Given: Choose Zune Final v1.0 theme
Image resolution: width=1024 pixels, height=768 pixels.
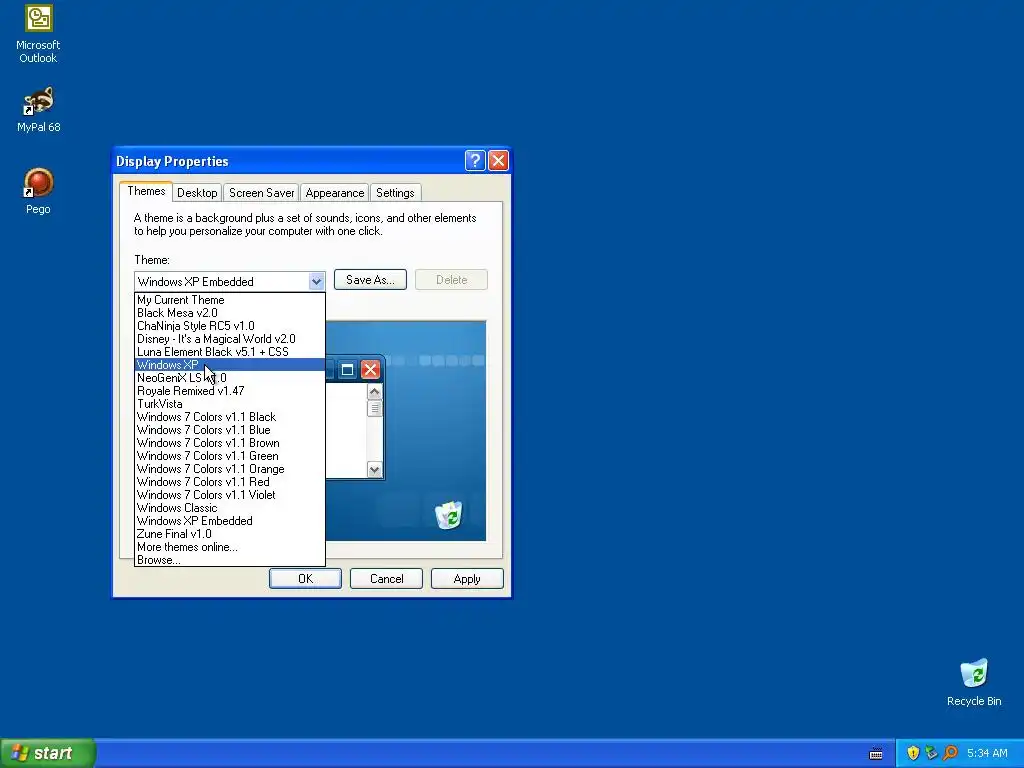Looking at the screenshot, I should click(230, 534).
